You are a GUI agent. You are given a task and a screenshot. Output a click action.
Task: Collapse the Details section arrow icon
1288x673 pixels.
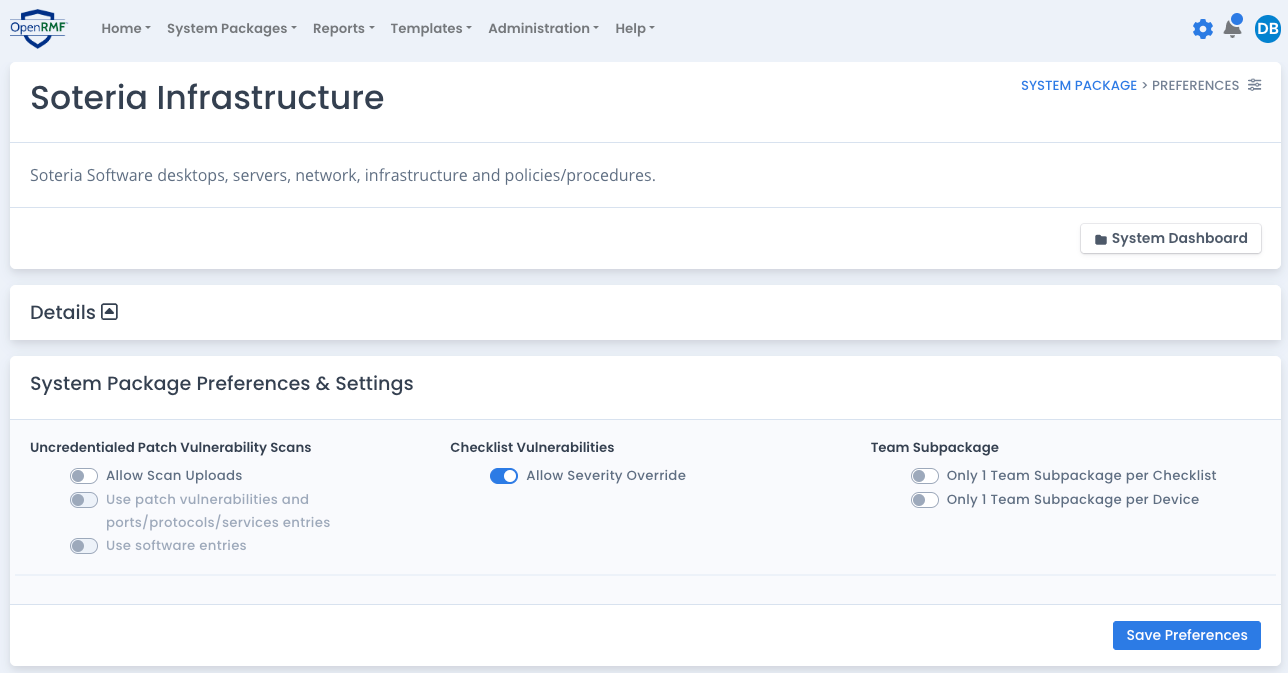(110, 312)
